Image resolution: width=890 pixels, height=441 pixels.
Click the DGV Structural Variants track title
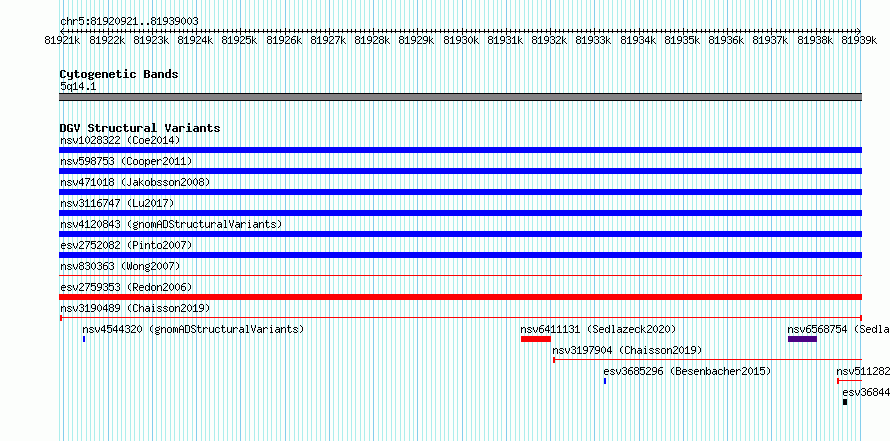pyautogui.click(x=140, y=128)
